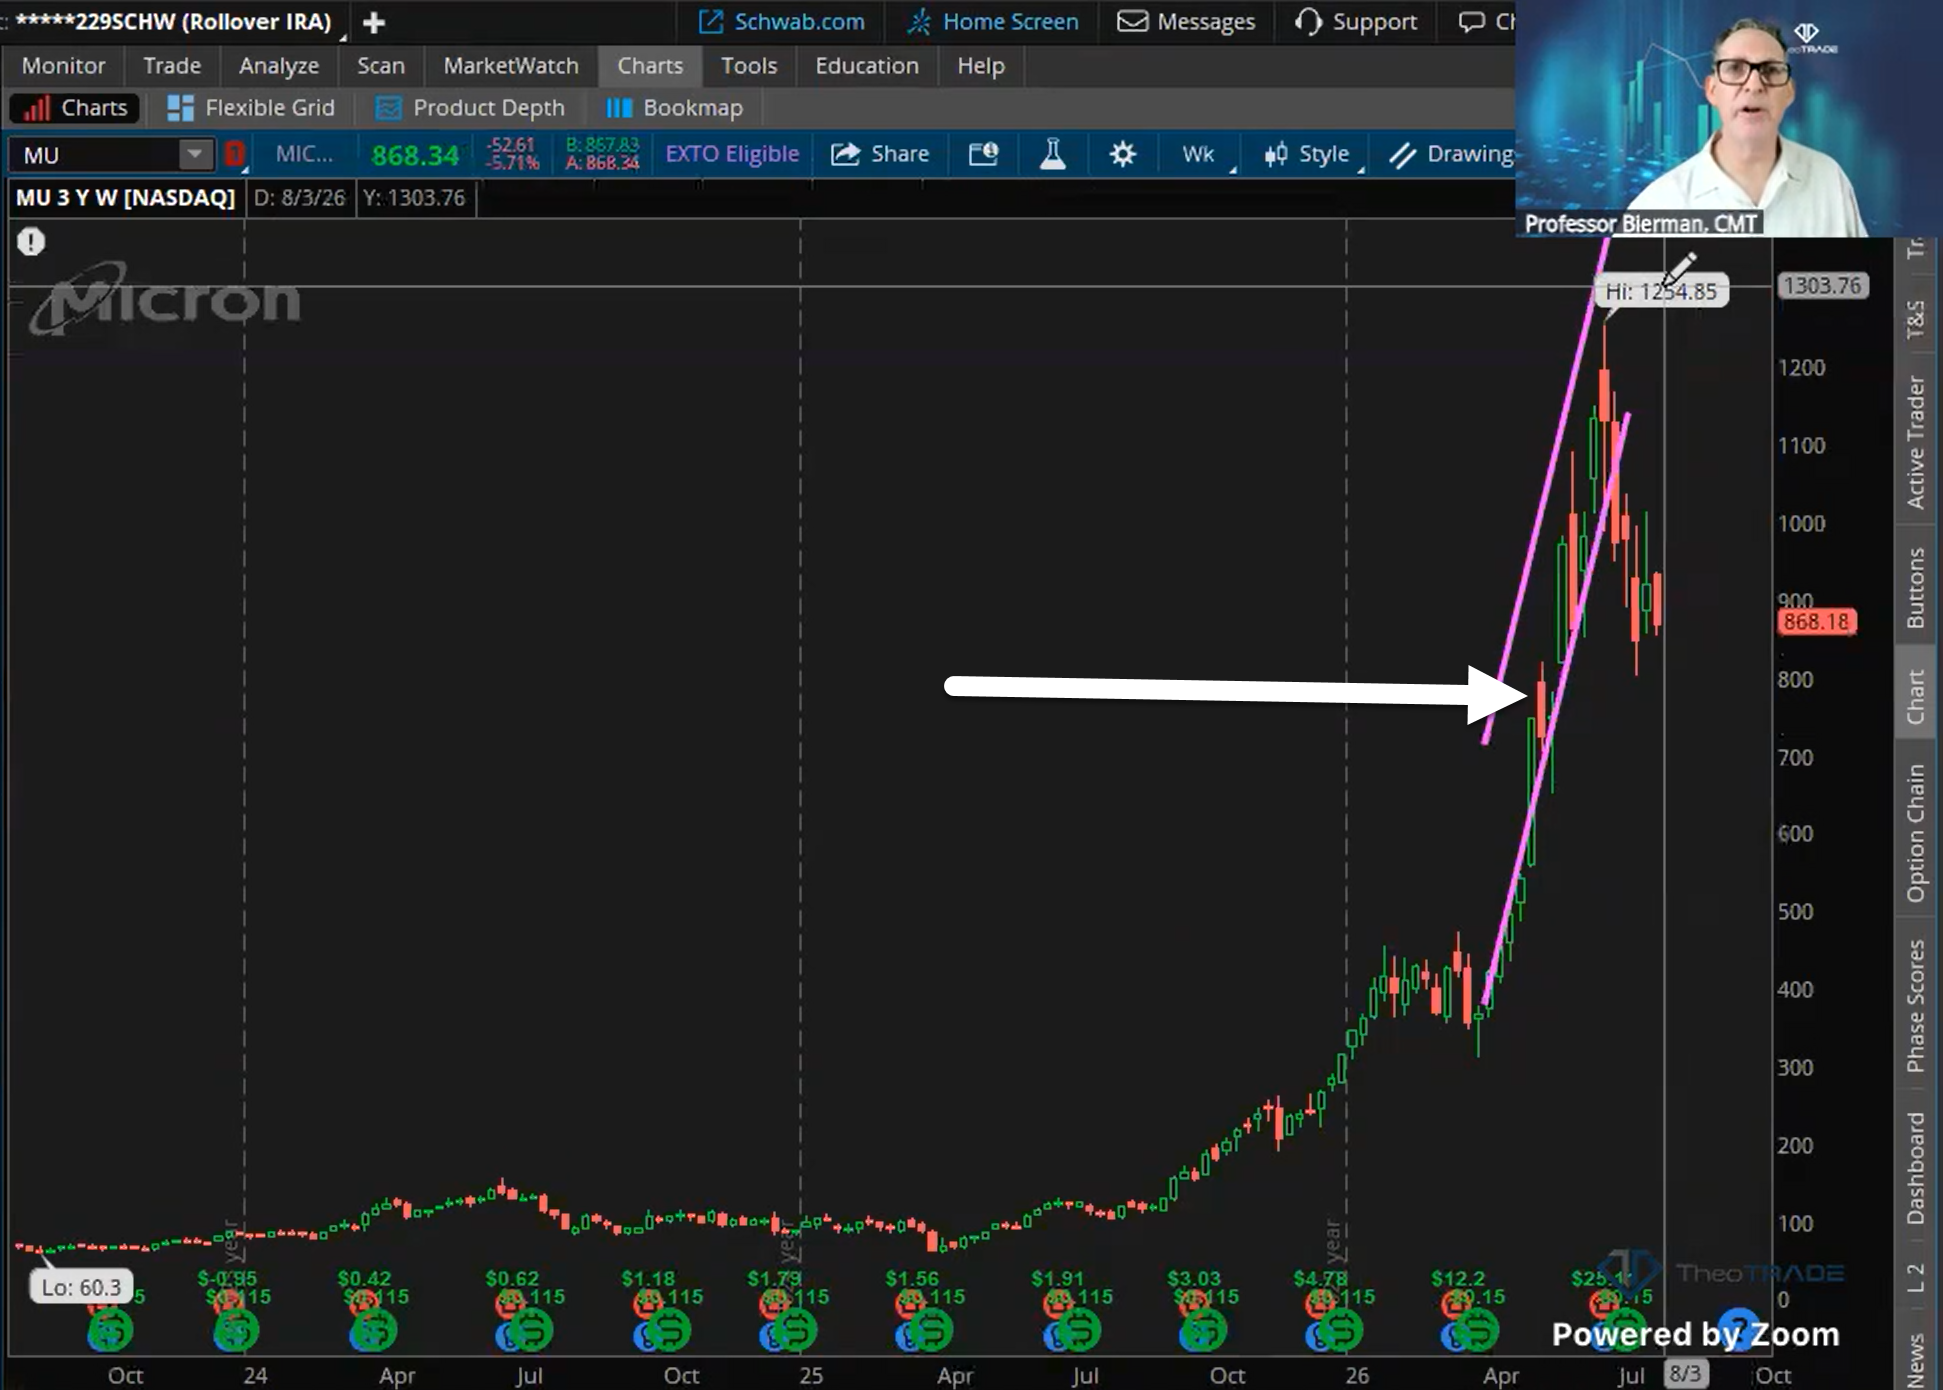Open the Studies flask icon
The height and width of the screenshot is (1390, 1943).
[x=1052, y=154]
